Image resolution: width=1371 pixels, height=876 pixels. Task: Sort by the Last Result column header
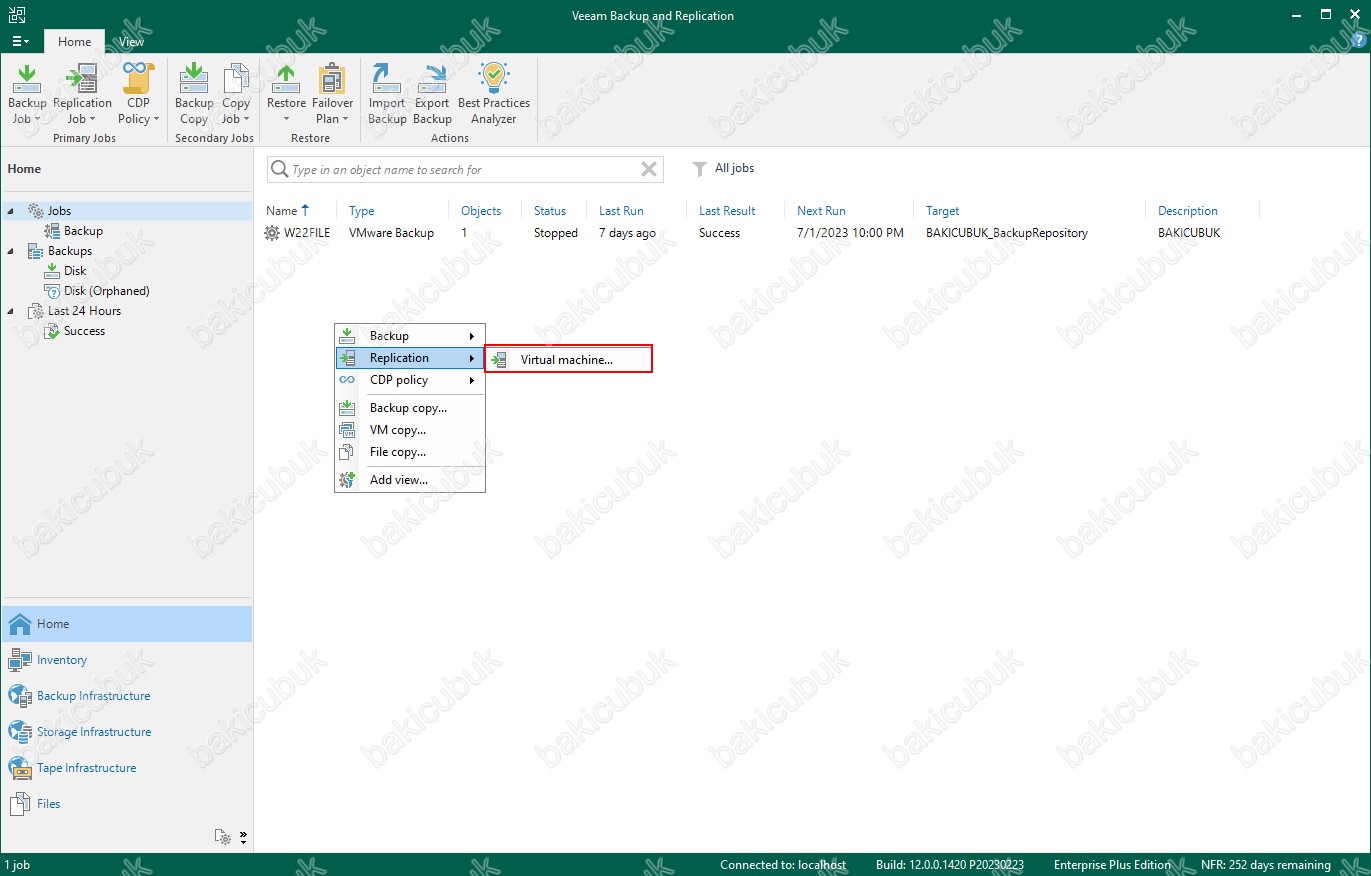[x=727, y=211]
